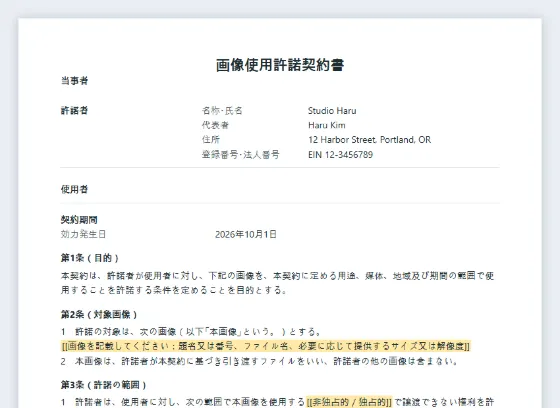The image size is (560, 408).
Task: Click the 契約期間 heading
Action: 79,220
